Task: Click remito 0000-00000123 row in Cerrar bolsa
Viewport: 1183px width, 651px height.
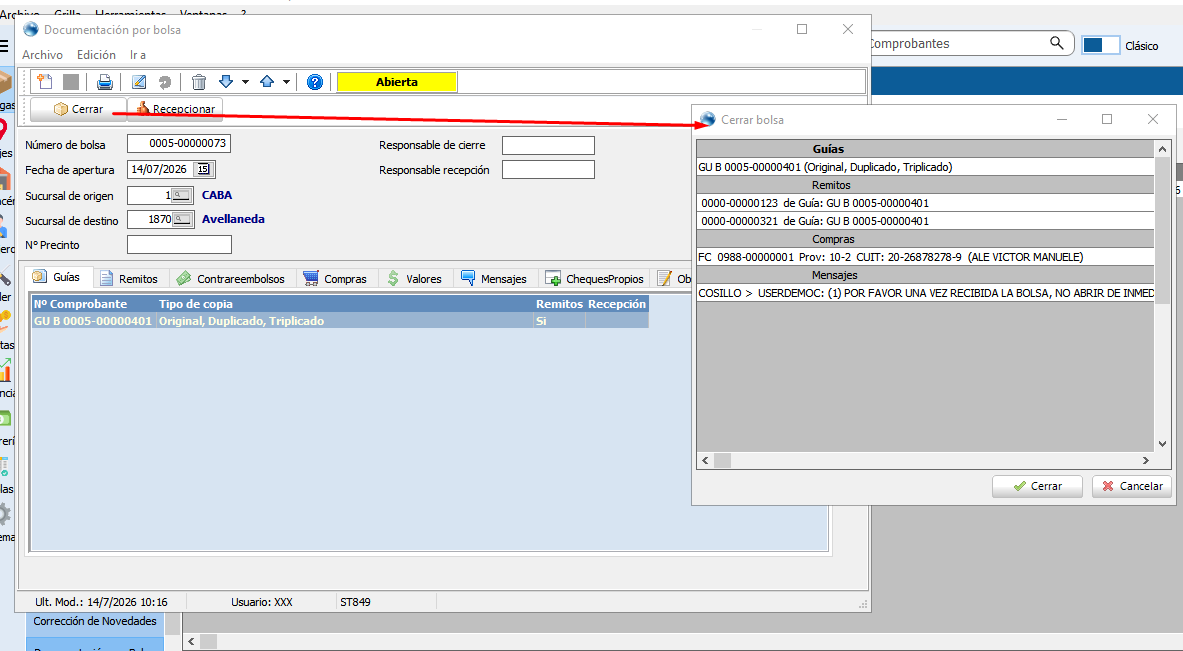Action: (x=925, y=203)
